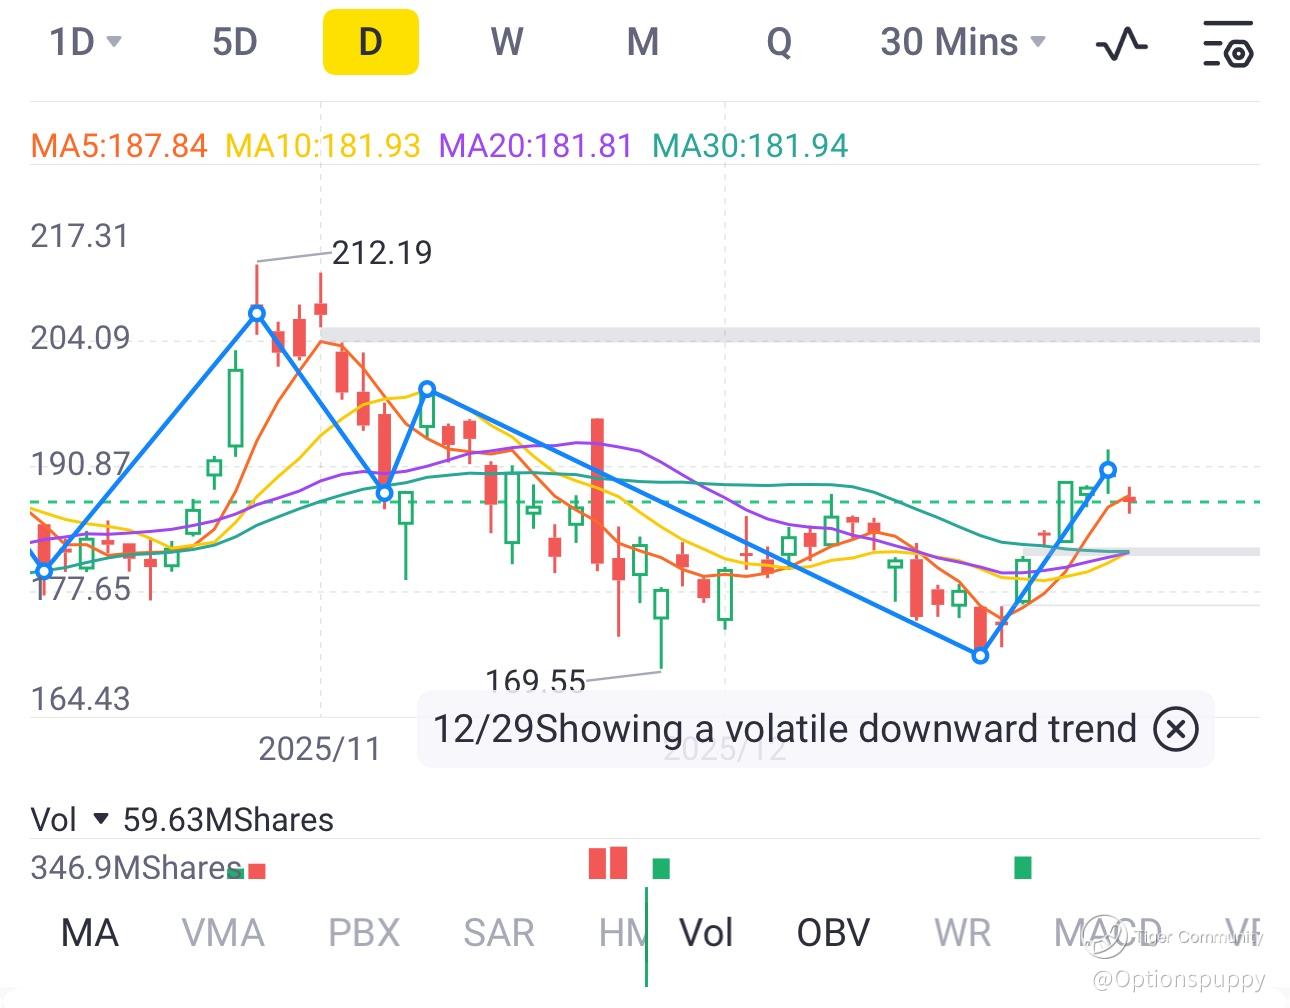The height and width of the screenshot is (1008, 1290).
Task: Switch to the 5D chart tab
Action: pyautogui.click(x=235, y=42)
